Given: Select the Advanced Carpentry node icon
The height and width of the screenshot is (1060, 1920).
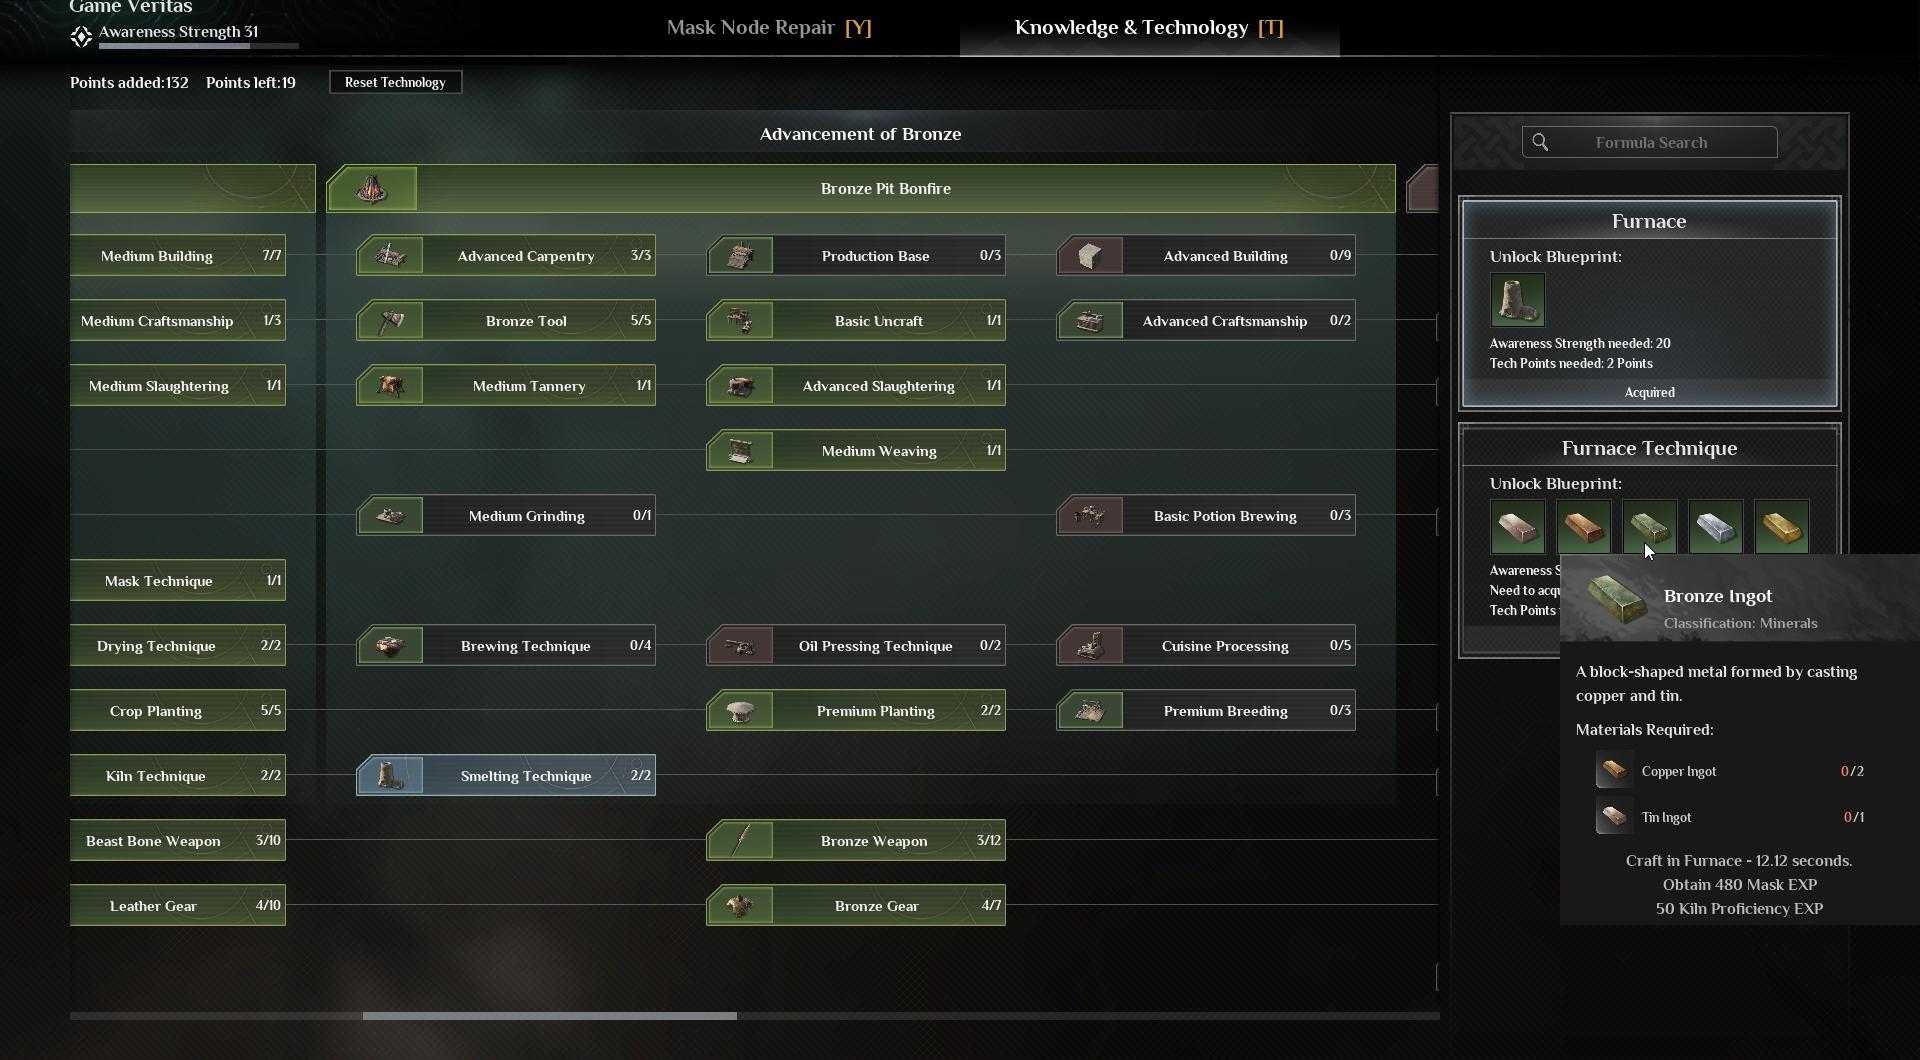Looking at the screenshot, I should [390, 256].
